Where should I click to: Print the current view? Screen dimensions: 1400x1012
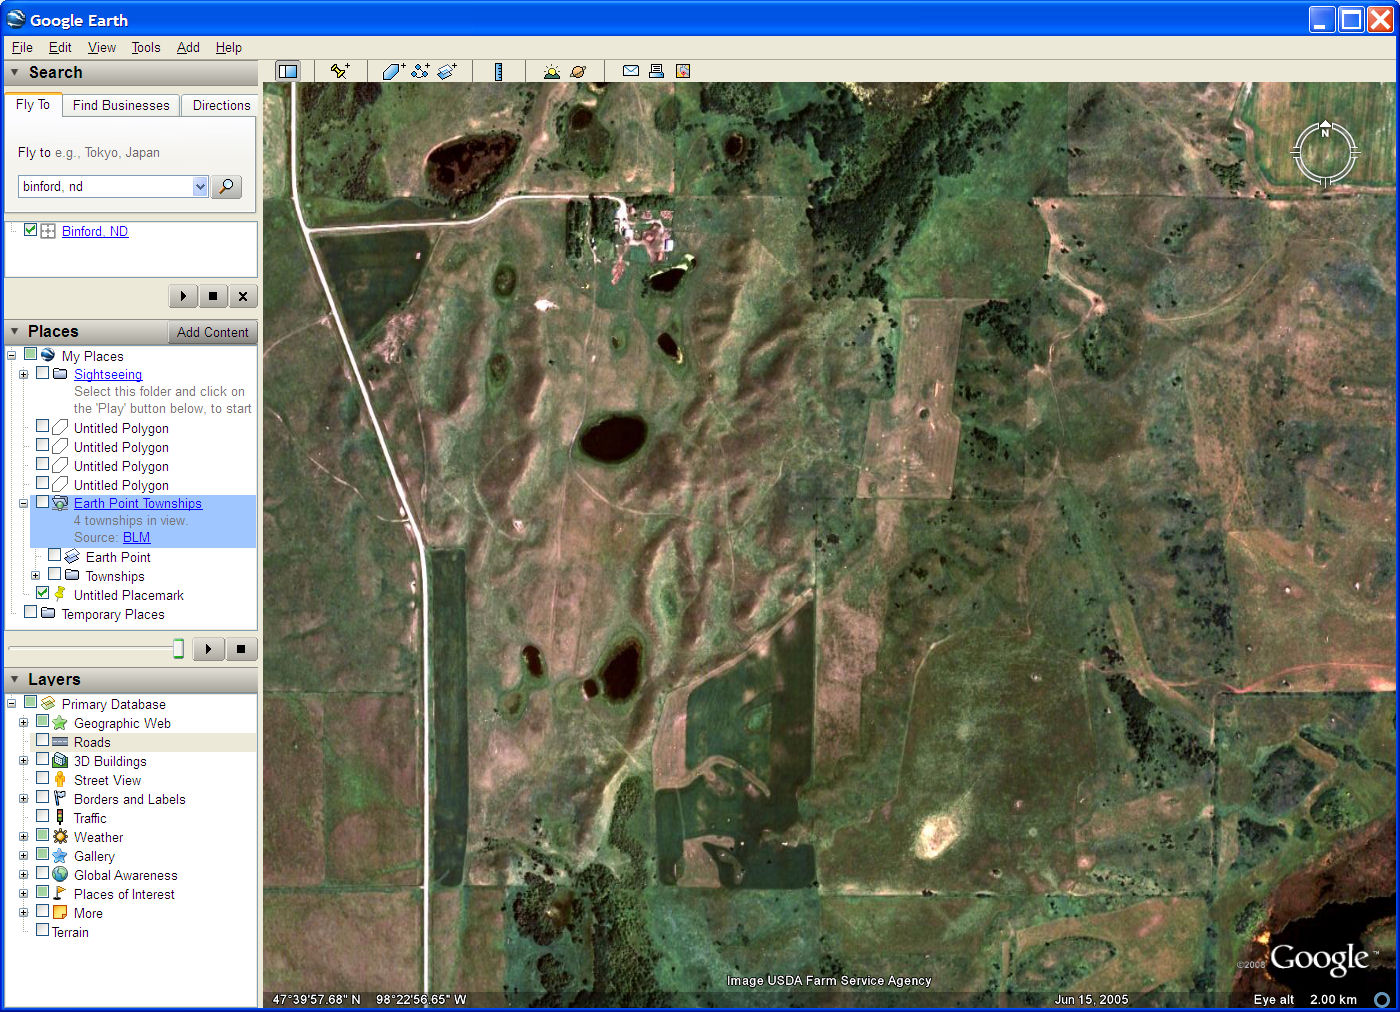point(657,71)
